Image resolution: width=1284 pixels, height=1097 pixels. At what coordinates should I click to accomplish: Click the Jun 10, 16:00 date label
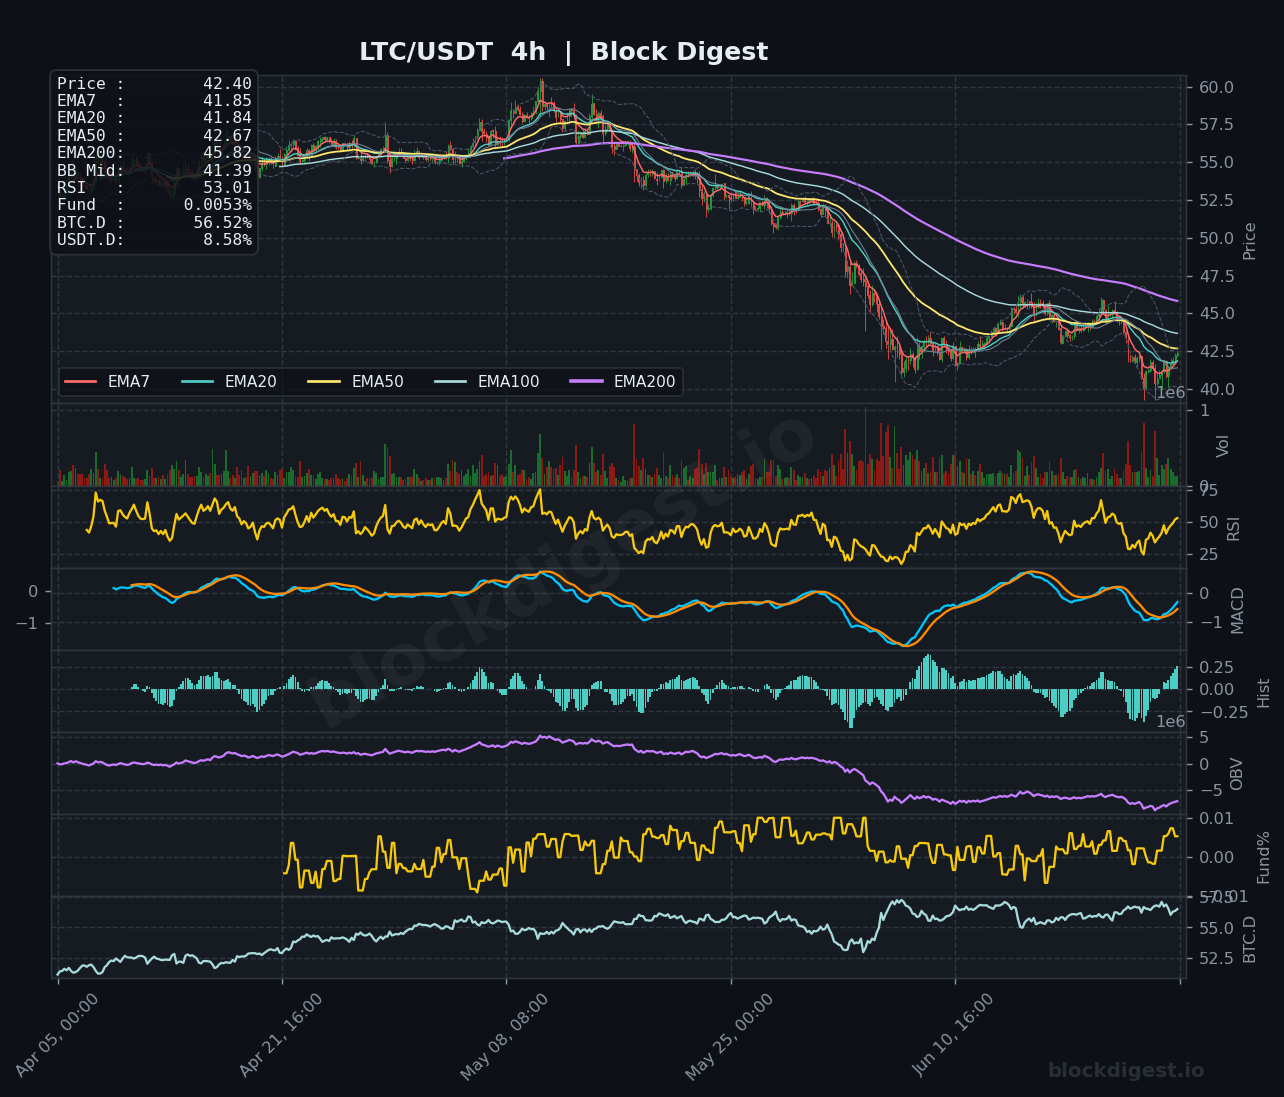[x=954, y=1036]
